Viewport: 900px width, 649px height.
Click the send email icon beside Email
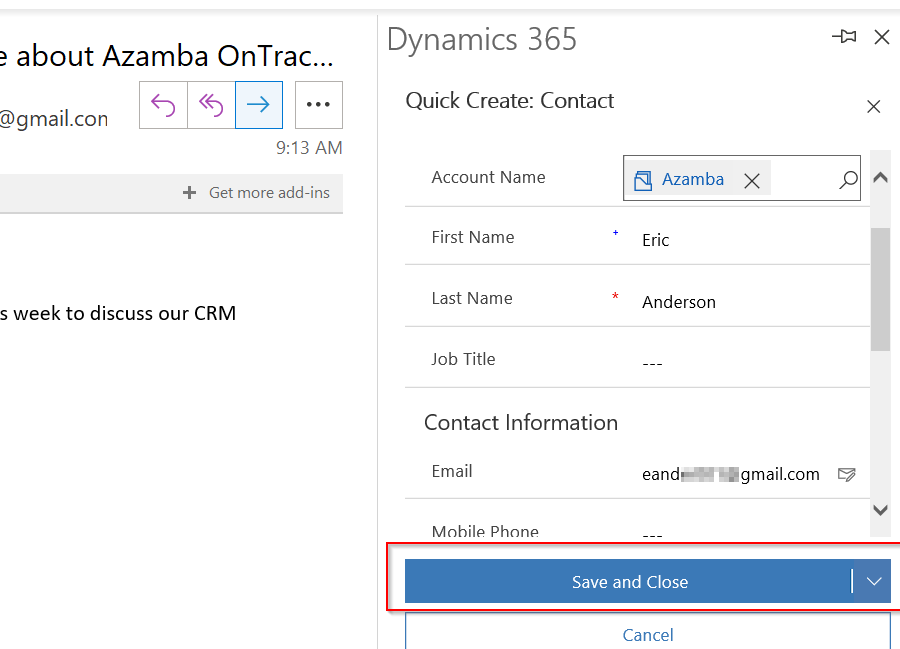coord(847,474)
